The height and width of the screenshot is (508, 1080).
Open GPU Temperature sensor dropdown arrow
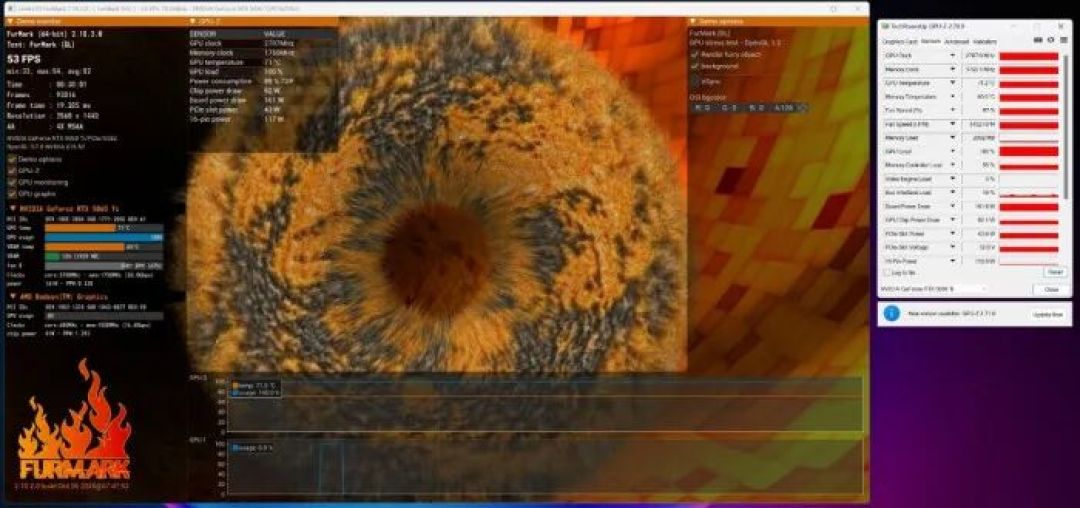click(953, 83)
